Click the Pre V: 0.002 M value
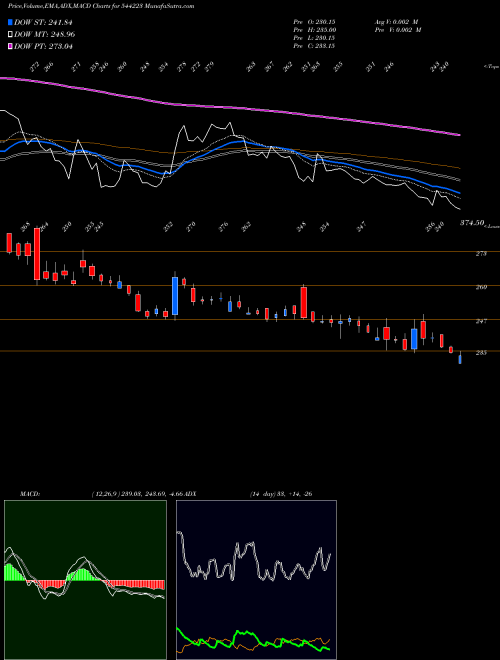The width and height of the screenshot is (500, 660). (x=397, y=30)
